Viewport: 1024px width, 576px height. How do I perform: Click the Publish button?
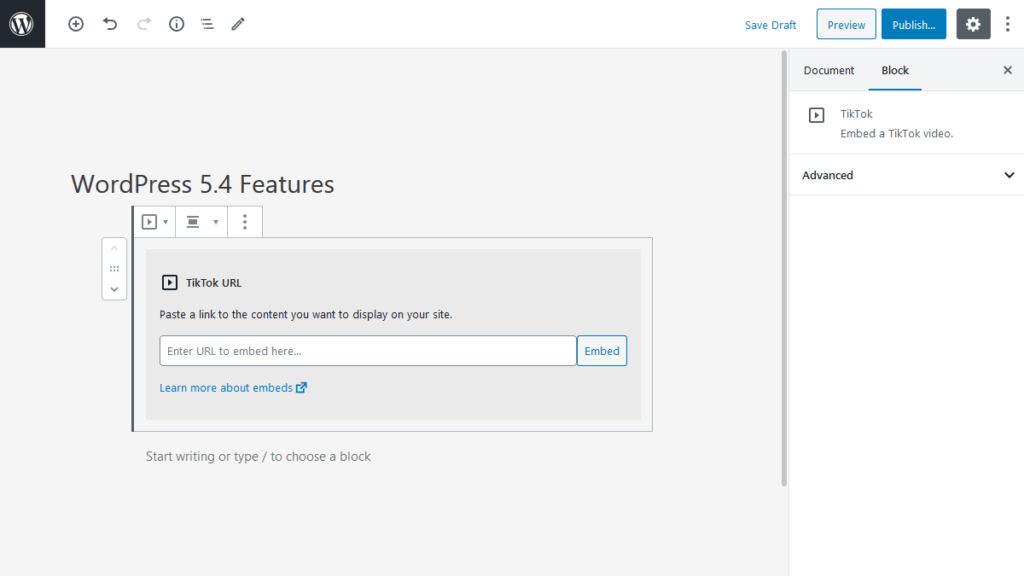click(x=914, y=25)
